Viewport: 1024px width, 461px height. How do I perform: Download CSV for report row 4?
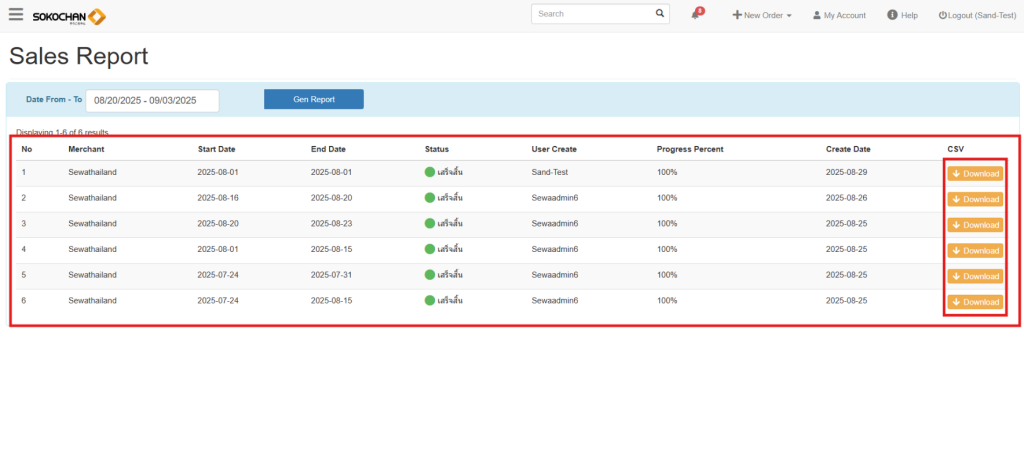pos(975,250)
